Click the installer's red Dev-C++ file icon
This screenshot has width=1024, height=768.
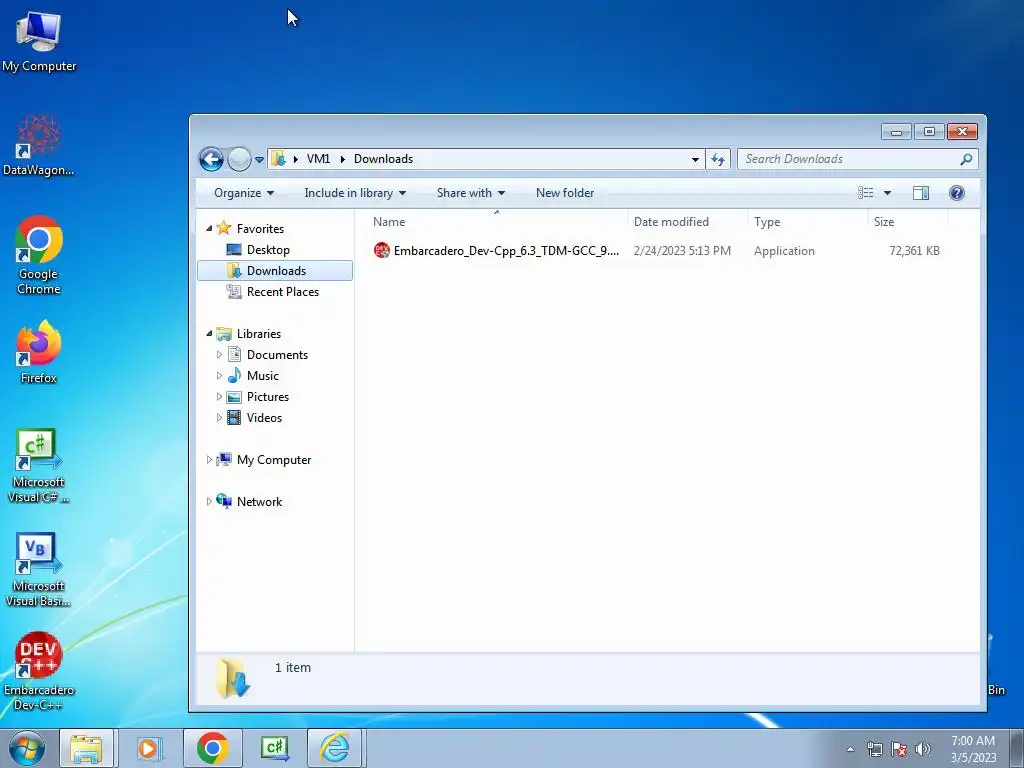click(x=381, y=250)
